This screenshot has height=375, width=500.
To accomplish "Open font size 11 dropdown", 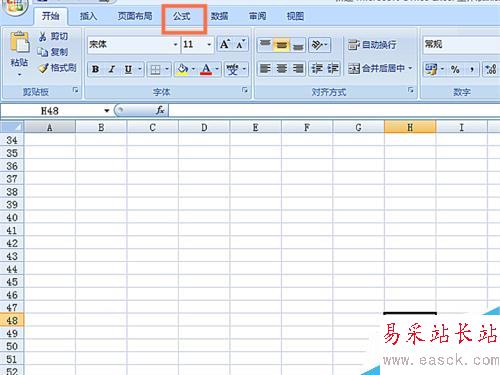I will [209, 45].
